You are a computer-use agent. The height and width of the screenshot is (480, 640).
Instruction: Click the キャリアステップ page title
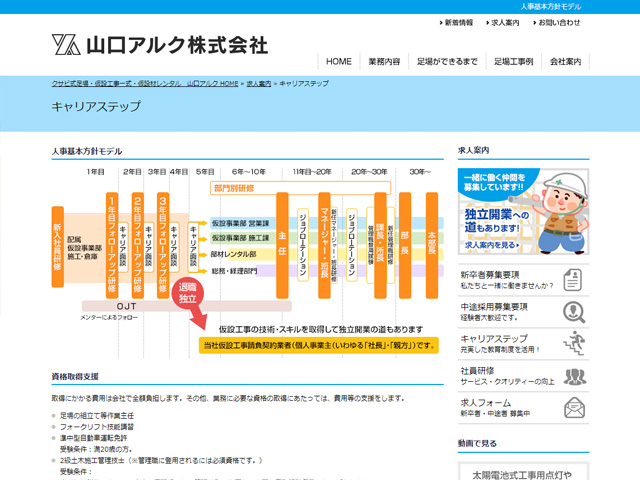(x=96, y=107)
